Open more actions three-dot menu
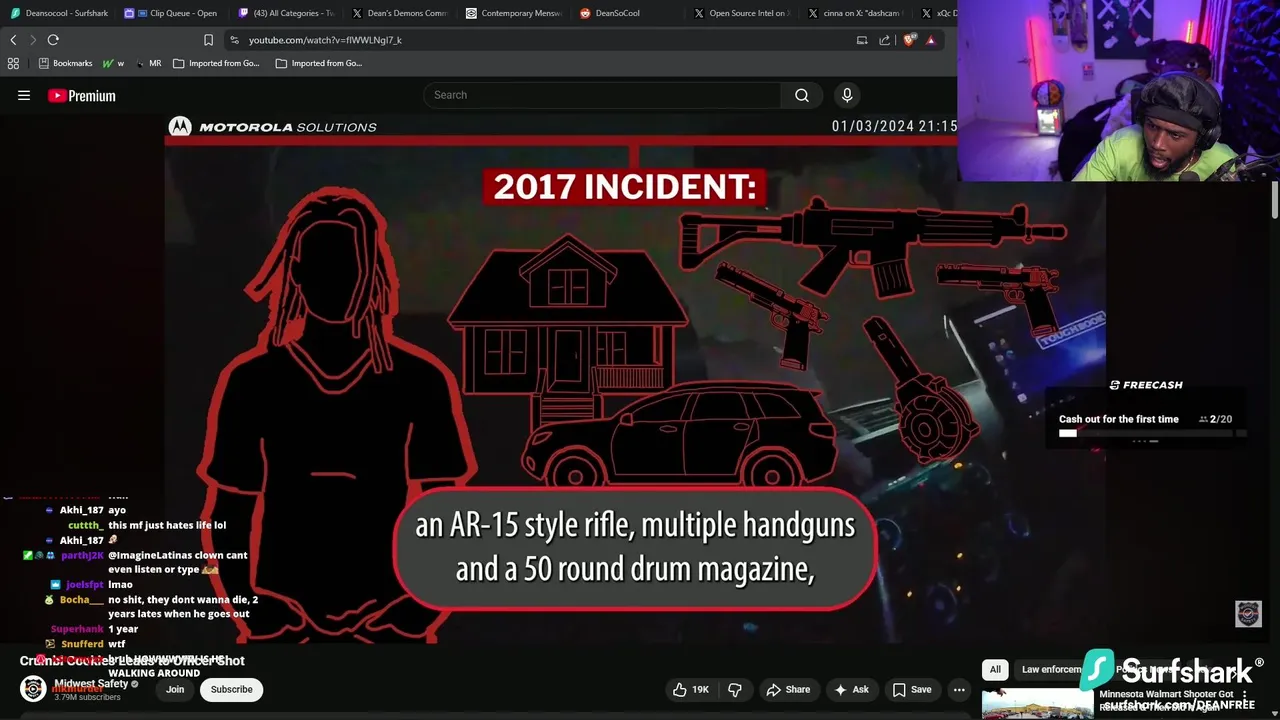The height and width of the screenshot is (720, 1280). [x=959, y=689]
